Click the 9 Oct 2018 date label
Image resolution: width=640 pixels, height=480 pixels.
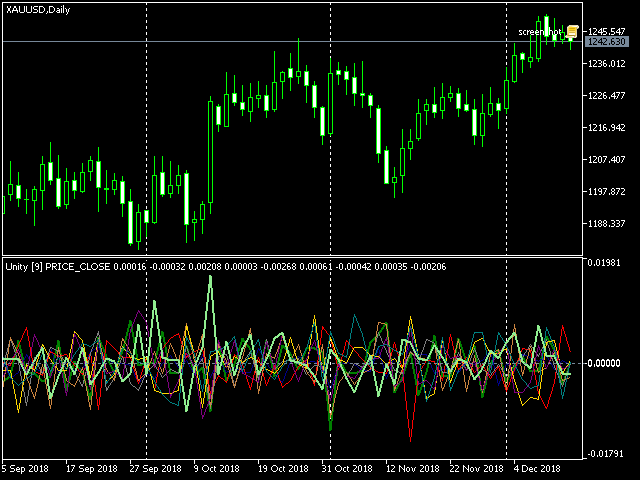tap(216, 469)
